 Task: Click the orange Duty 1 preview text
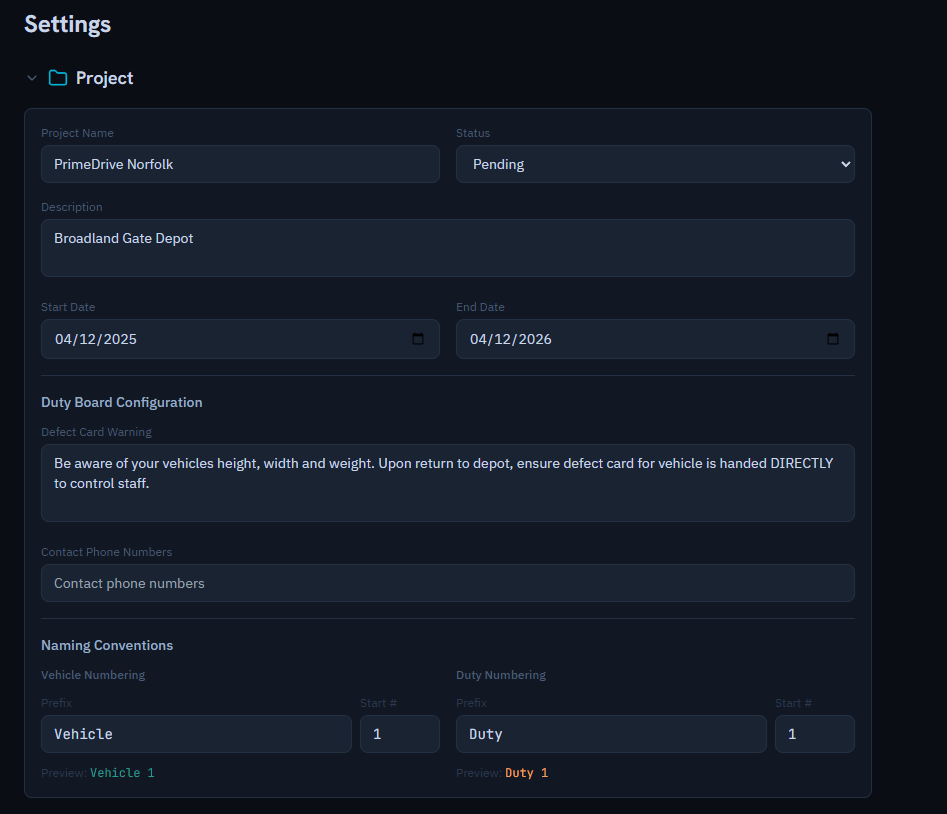click(526, 773)
